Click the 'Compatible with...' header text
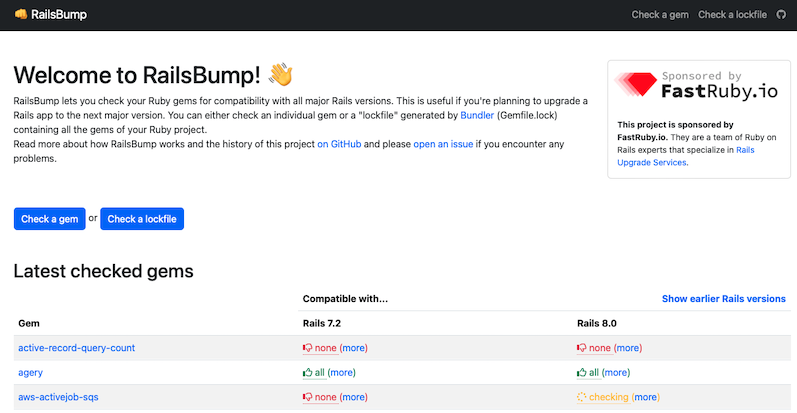Screen dimensions: 797x413 pyautogui.click(x=345, y=299)
